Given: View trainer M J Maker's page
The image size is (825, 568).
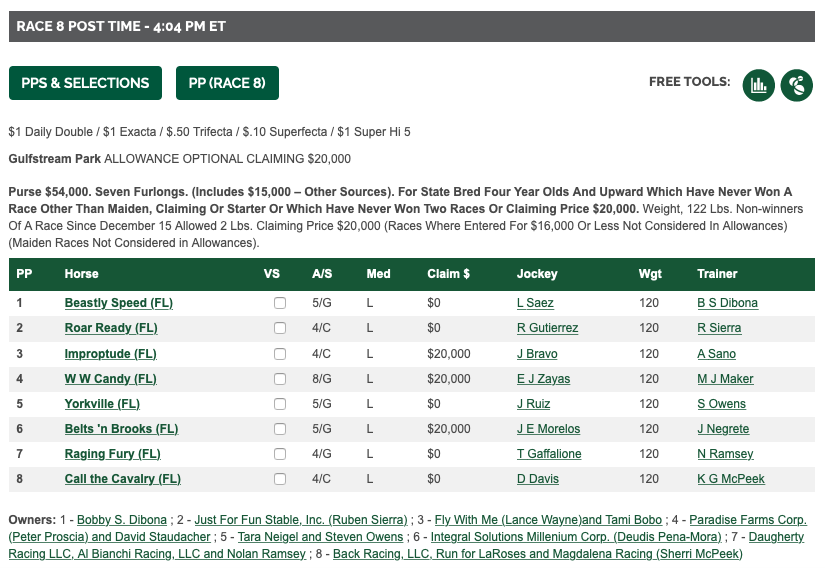Looking at the screenshot, I should pos(725,379).
